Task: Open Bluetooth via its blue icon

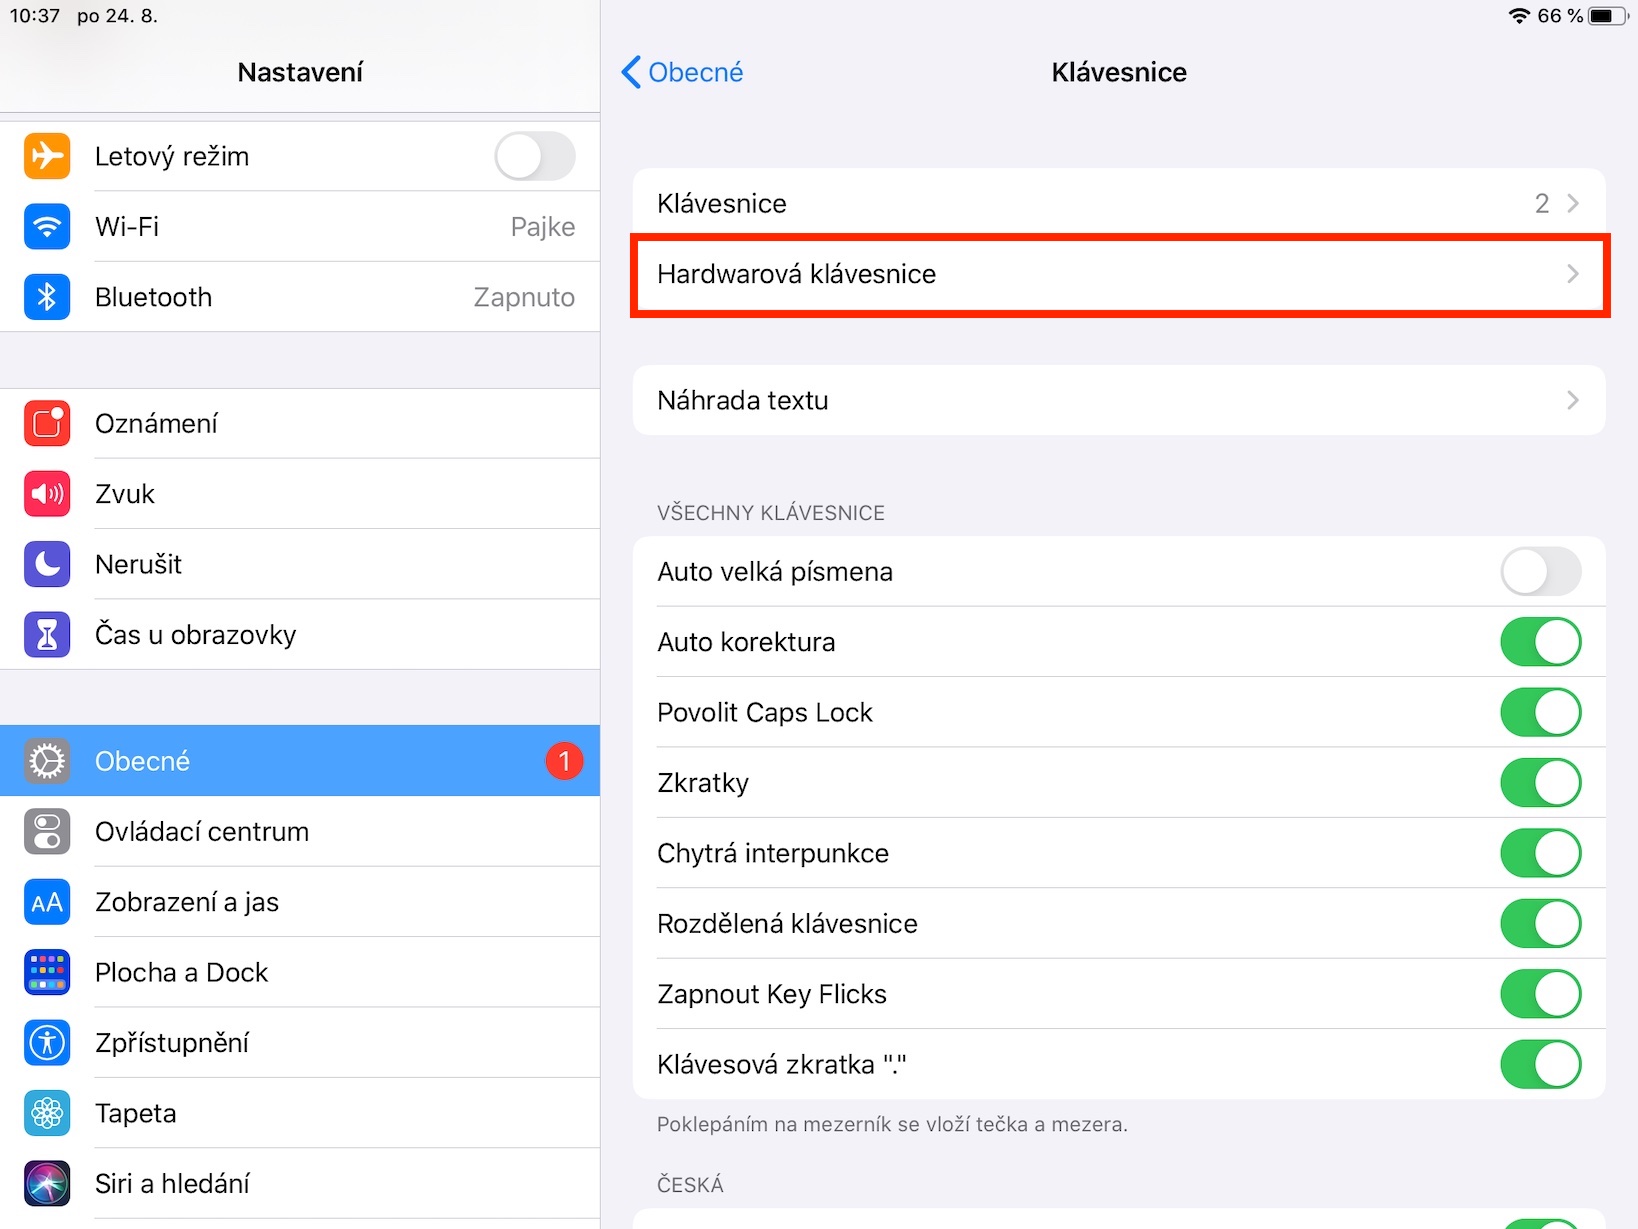Action: (x=47, y=297)
